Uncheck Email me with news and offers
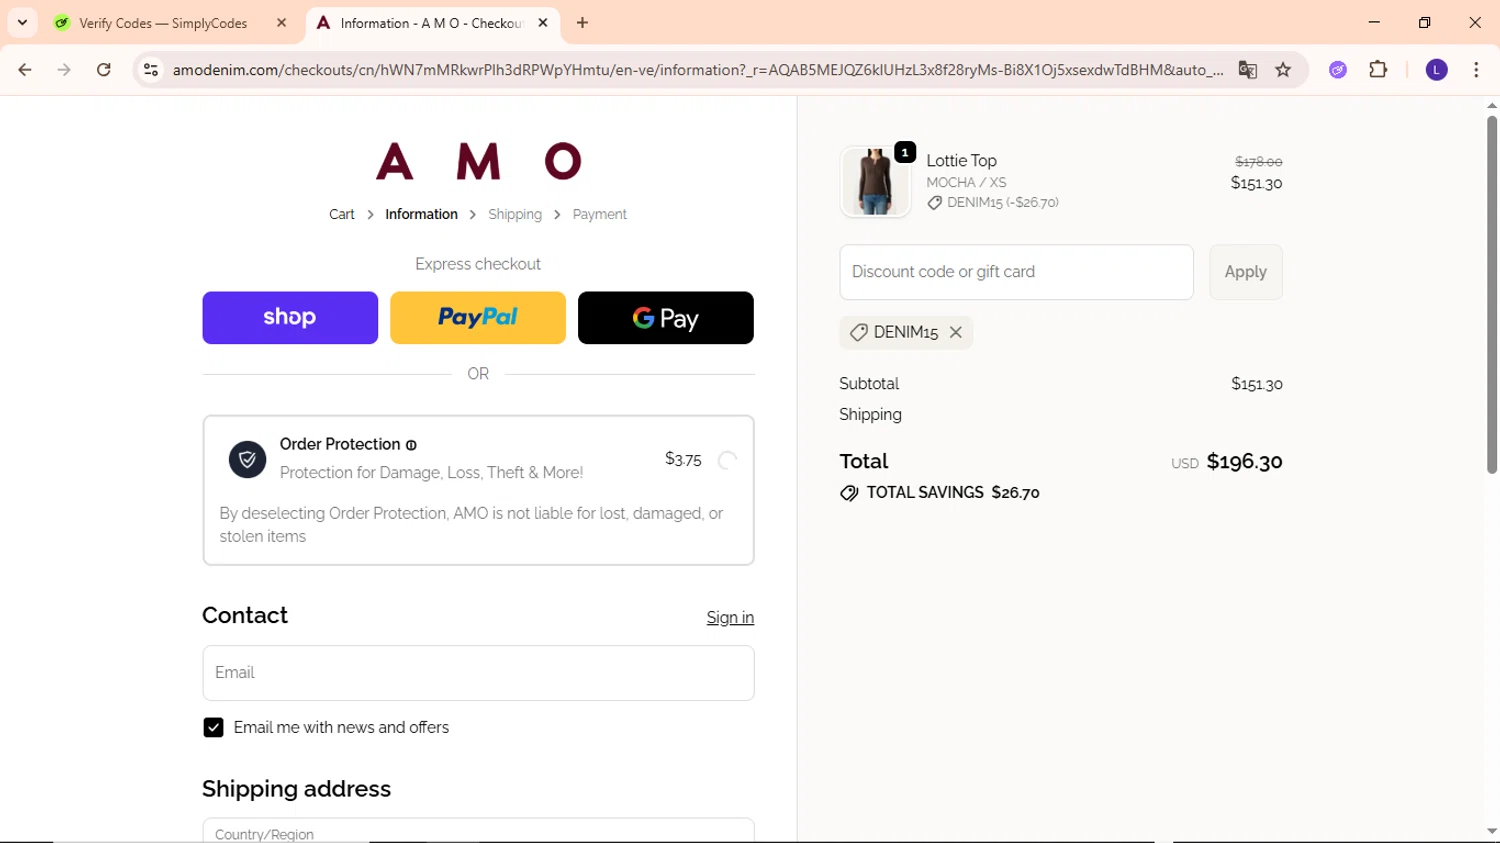The width and height of the screenshot is (1500, 843). [x=213, y=728]
